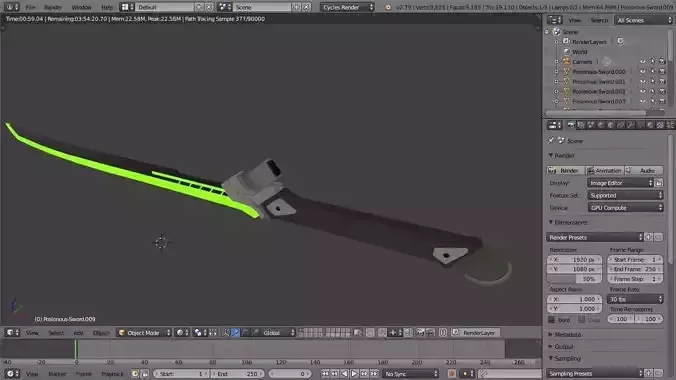Open the 30 fps frame rate dropdown
The image size is (676, 380).
635,299
